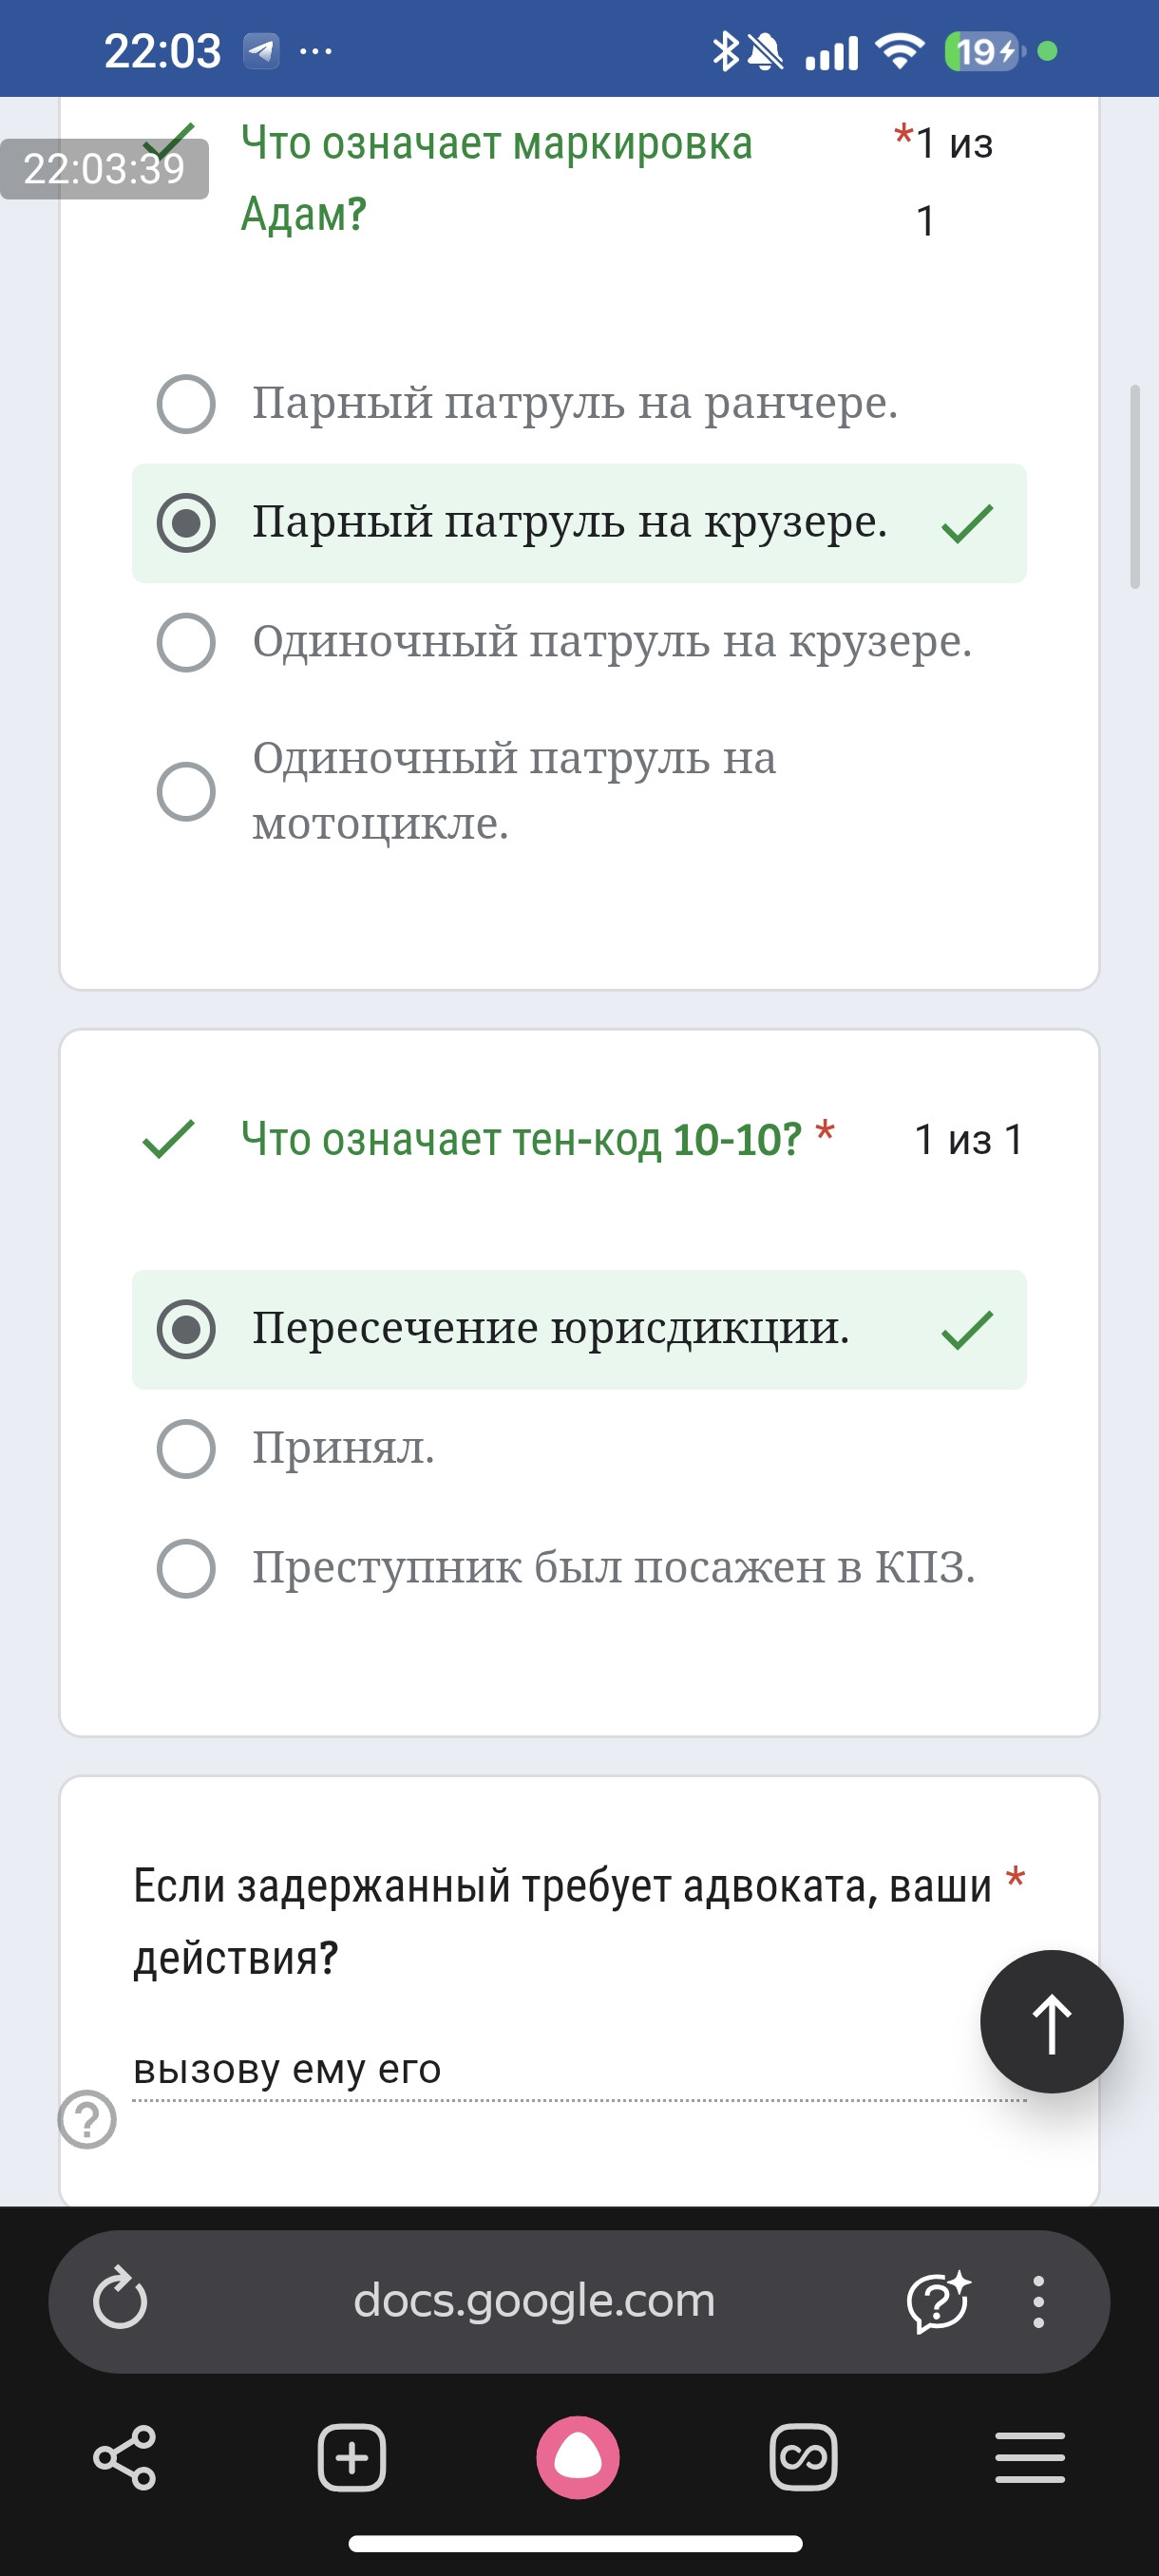Click the page scrollbar on the right edge
Image resolution: width=1159 pixels, height=2576 pixels.
1135,486
